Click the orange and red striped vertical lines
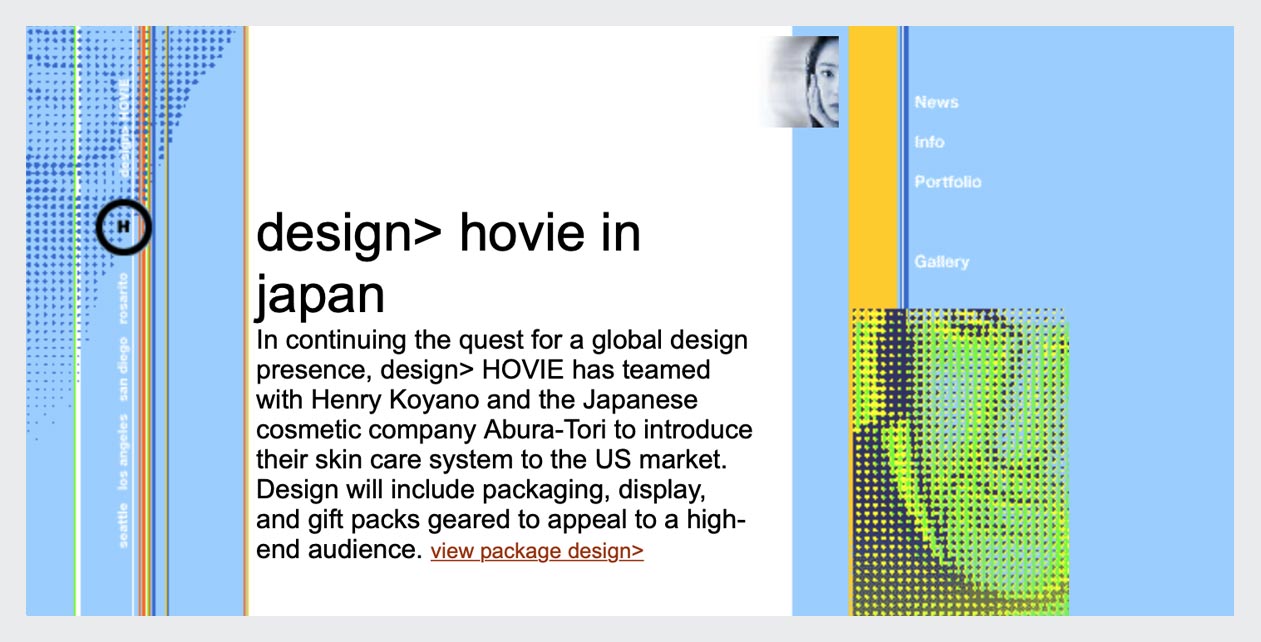The height and width of the screenshot is (642, 1261). click(146, 400)
